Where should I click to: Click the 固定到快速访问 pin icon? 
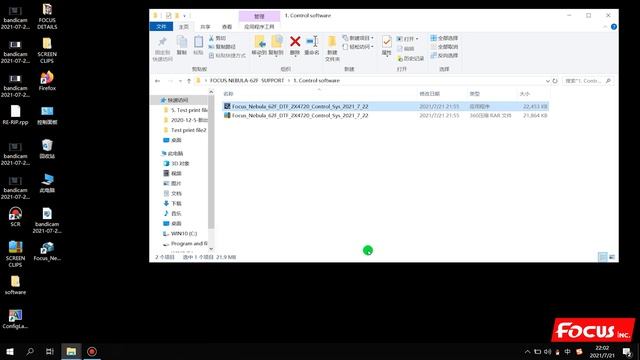(x=162, y=42)
